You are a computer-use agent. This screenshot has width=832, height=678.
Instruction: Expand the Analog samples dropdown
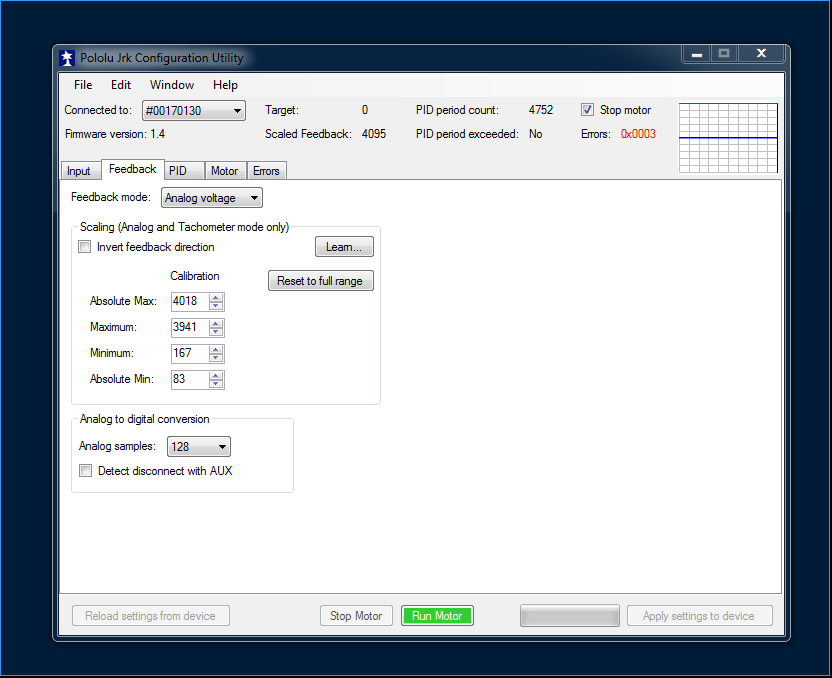tap(198, 447)
